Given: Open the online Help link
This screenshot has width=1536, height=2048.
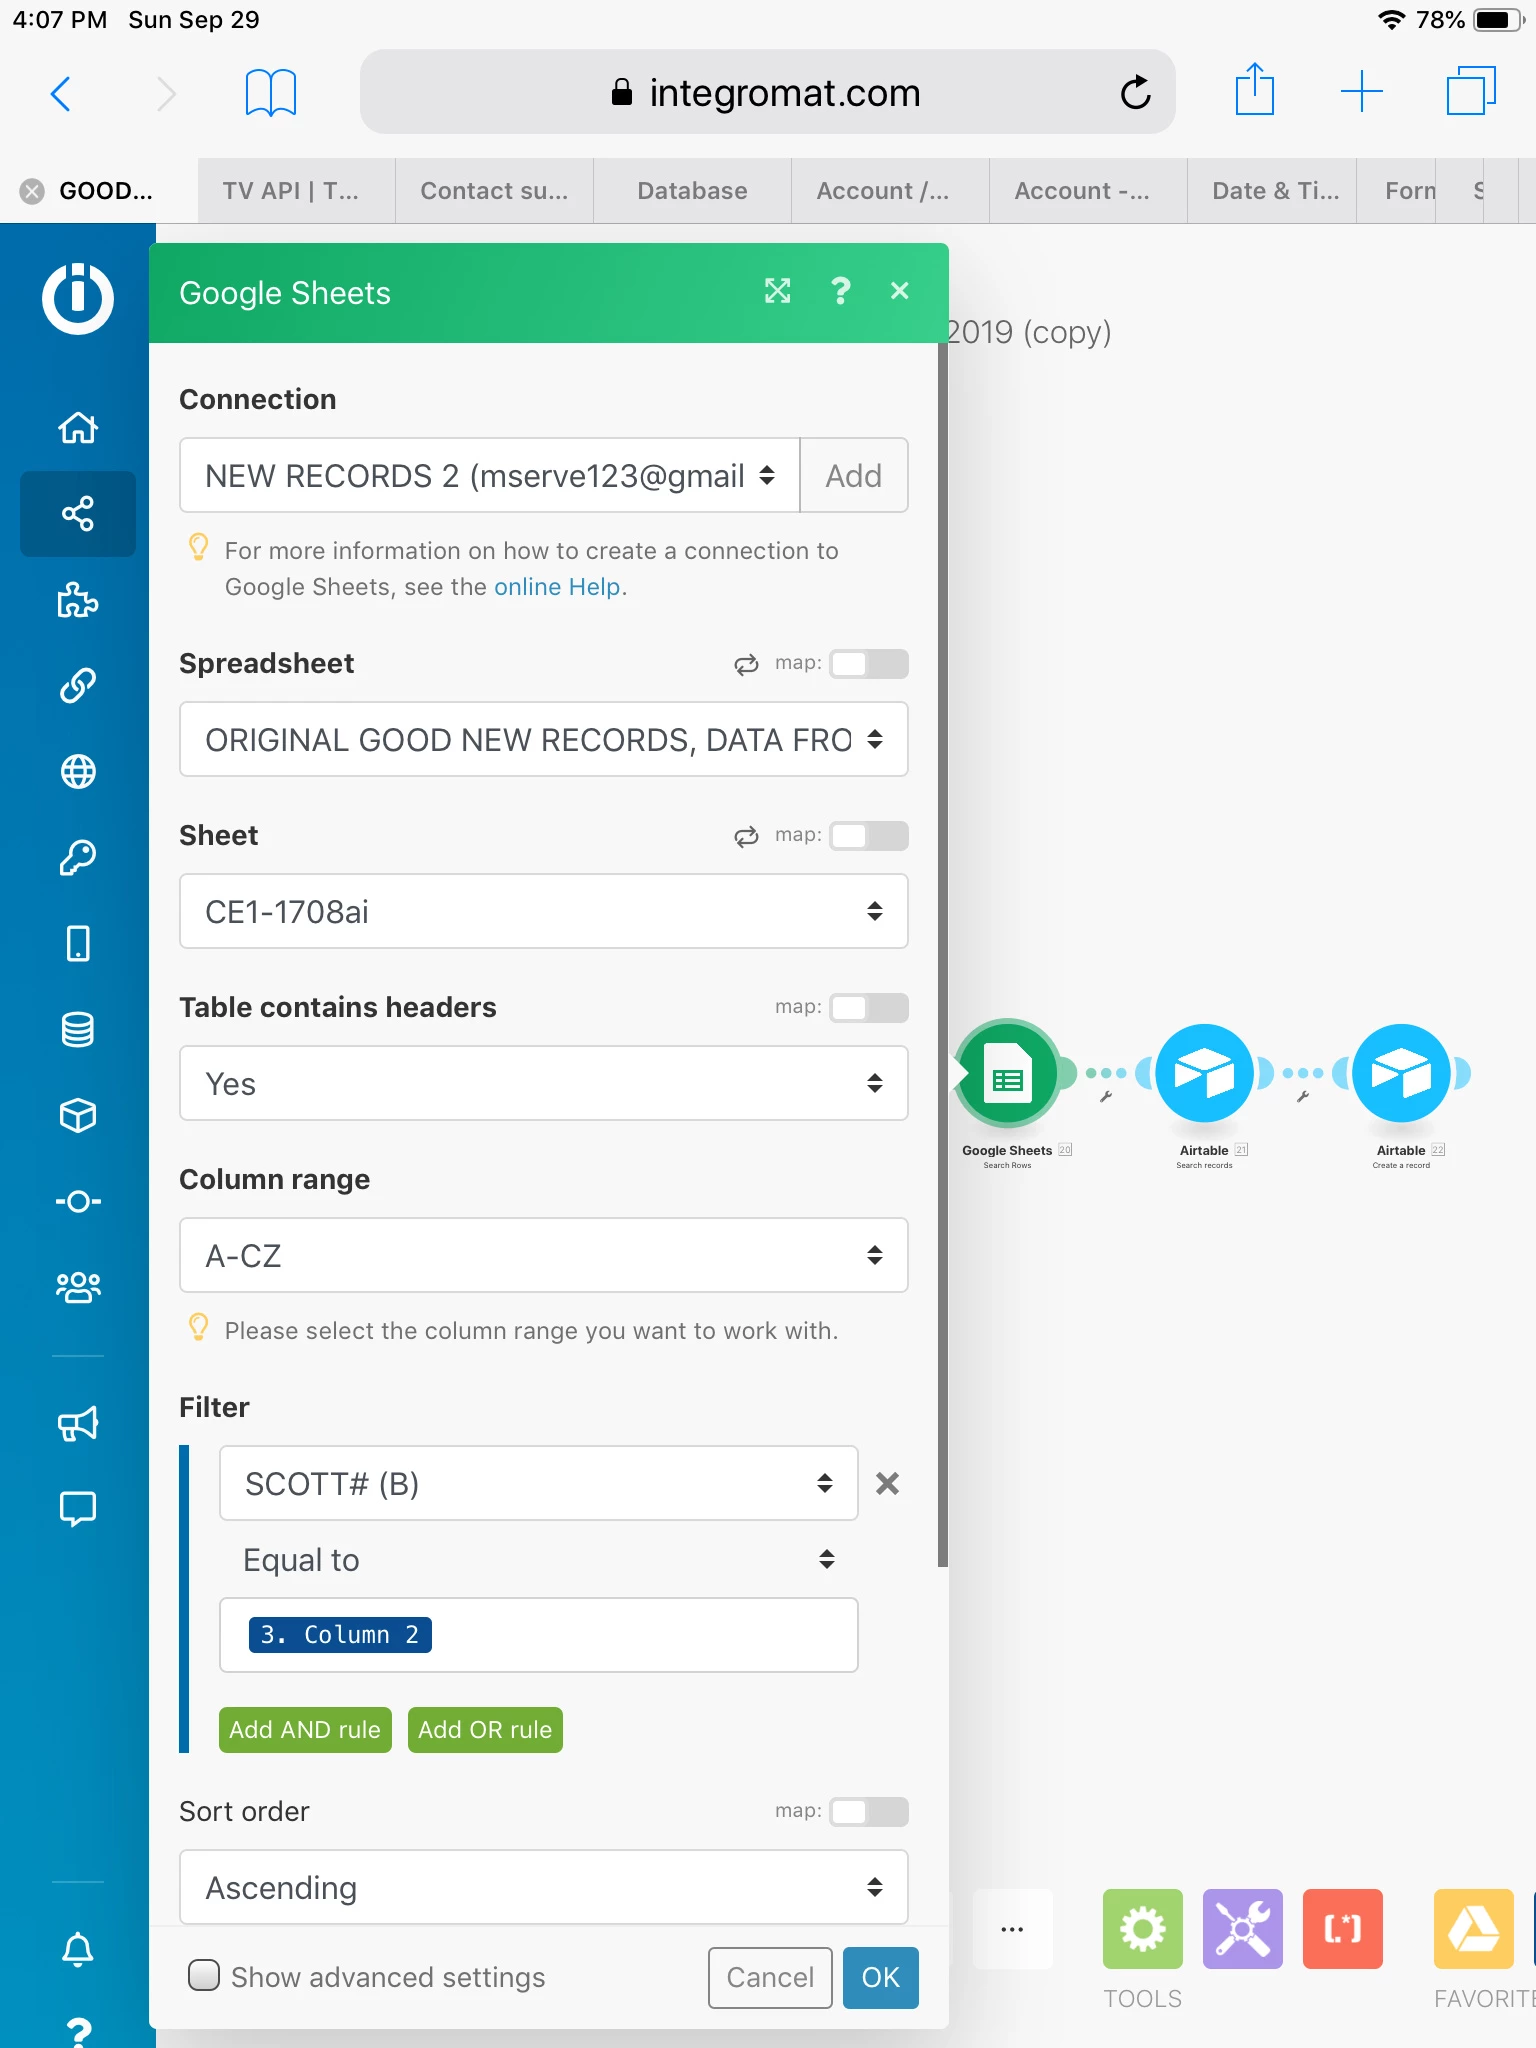Looking at the screenshot, I should pyautogui.click(x=557, y=587).
